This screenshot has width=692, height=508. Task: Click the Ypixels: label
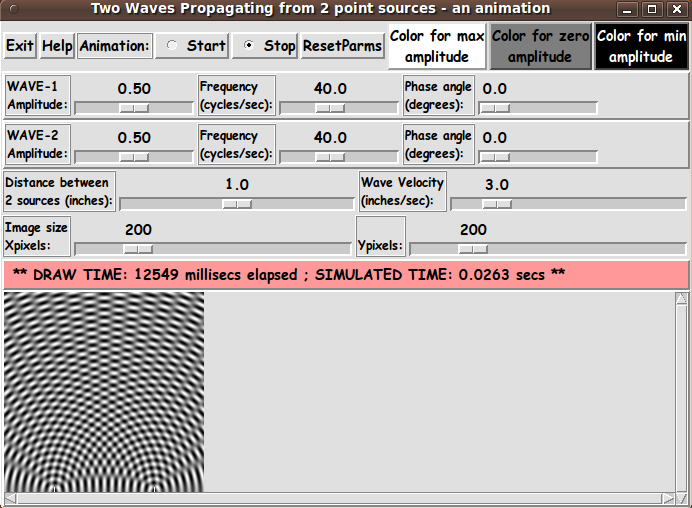[381, 236]
